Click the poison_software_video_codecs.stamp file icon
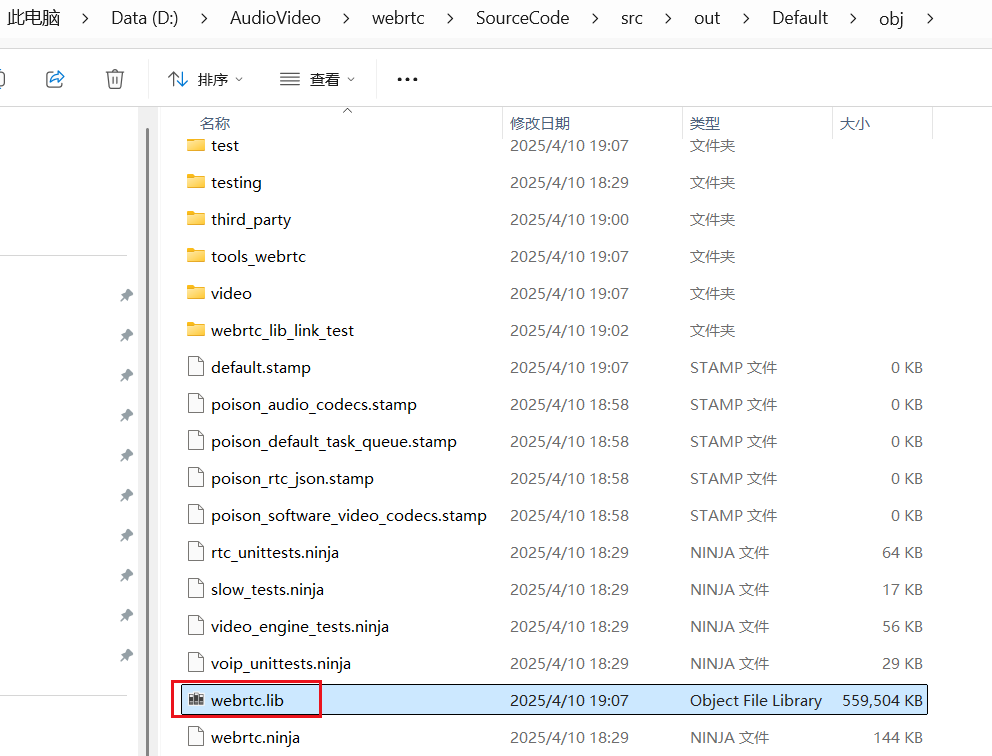992x756 pixels. tap(196, 515)
